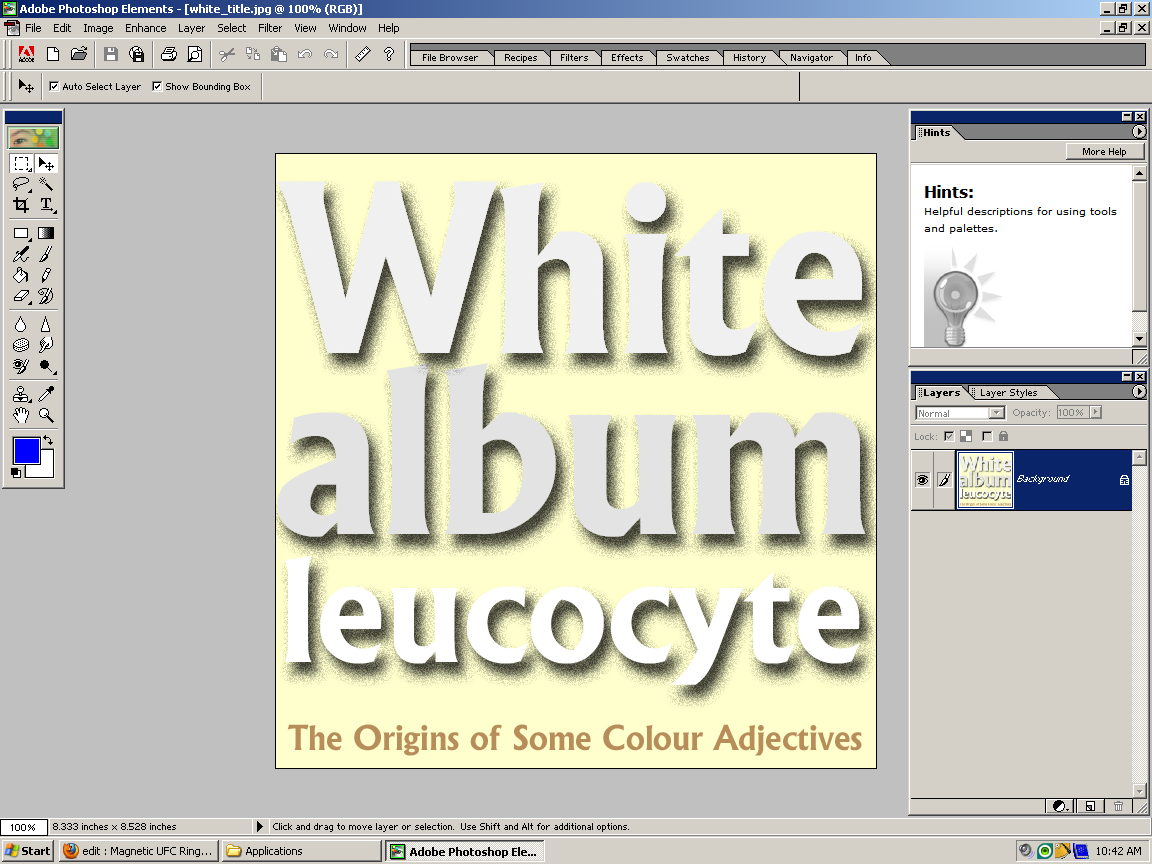Viewport: 1152px width, 864px height.
Task: Create a new layer in Layers palette
Action: click(1090, 806)
